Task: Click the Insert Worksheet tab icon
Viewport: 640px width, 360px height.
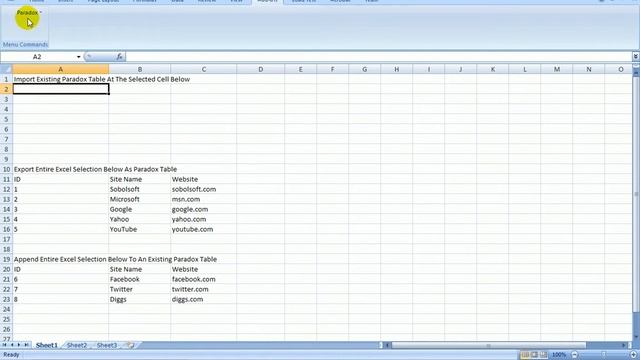Action: tap(131, 345)
